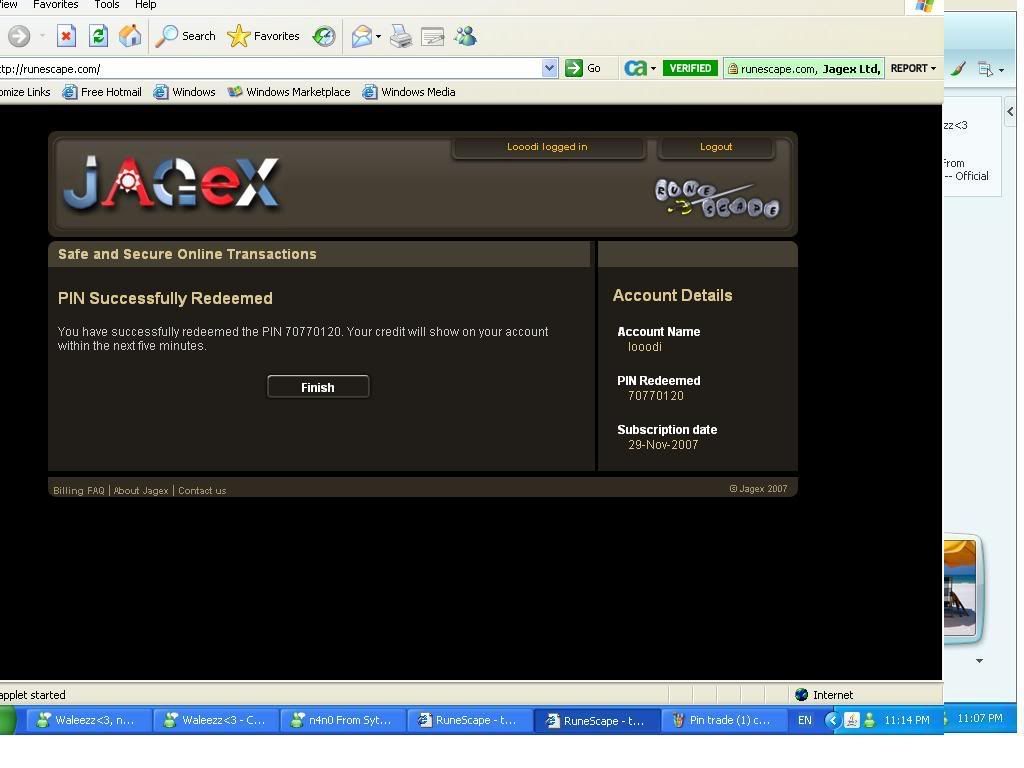The height and width of the screenshot is (768, 1024).
Task: Open the Help menu
Action: pyautogui.click(x=146, y=5)
